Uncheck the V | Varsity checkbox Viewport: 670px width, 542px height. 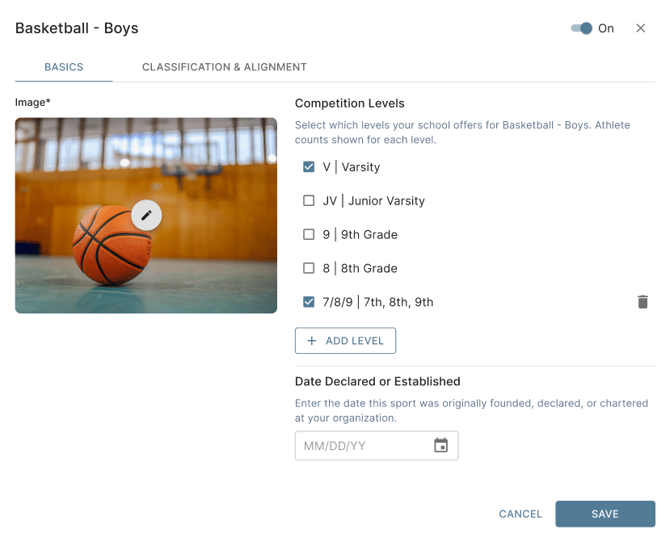[309, 167]
